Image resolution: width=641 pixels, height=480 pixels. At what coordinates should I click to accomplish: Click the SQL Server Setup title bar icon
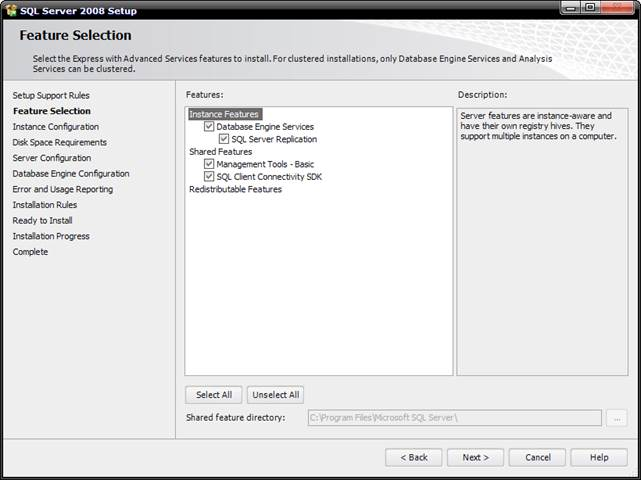(x=11, y=9)
